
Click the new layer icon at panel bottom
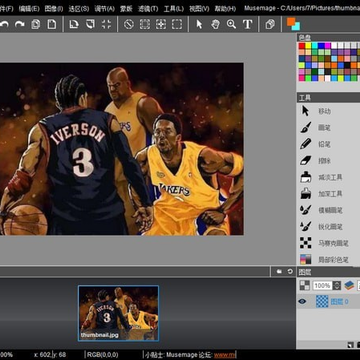[351, 345]
